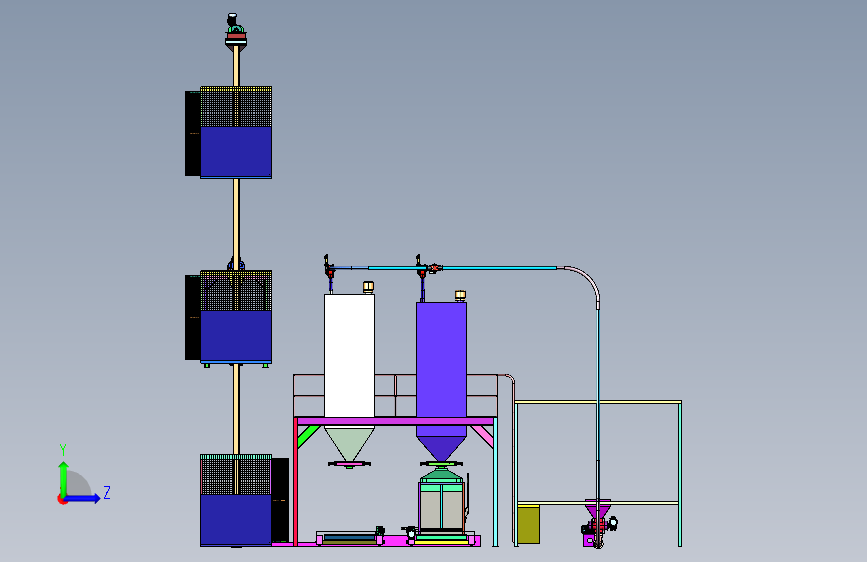Select the curved pipe elbow at upper right

(x=585, y=281)
